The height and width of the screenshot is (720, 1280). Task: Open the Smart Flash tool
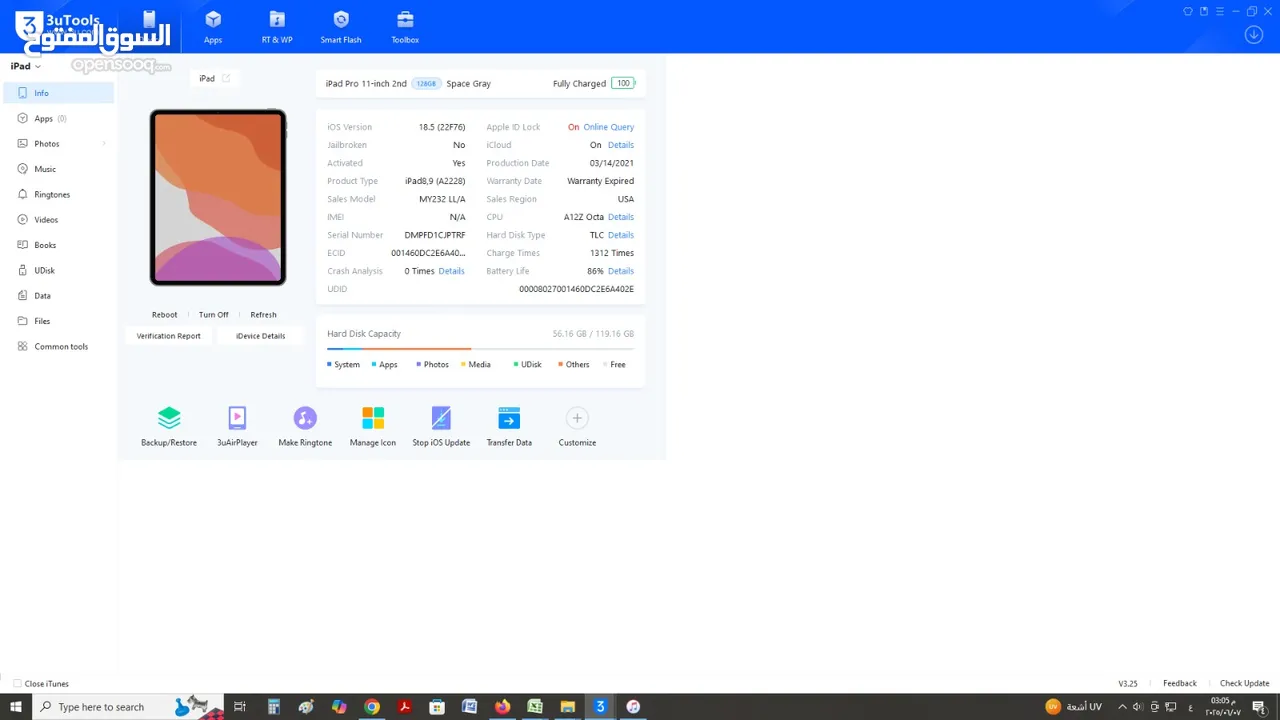[341, 27]
